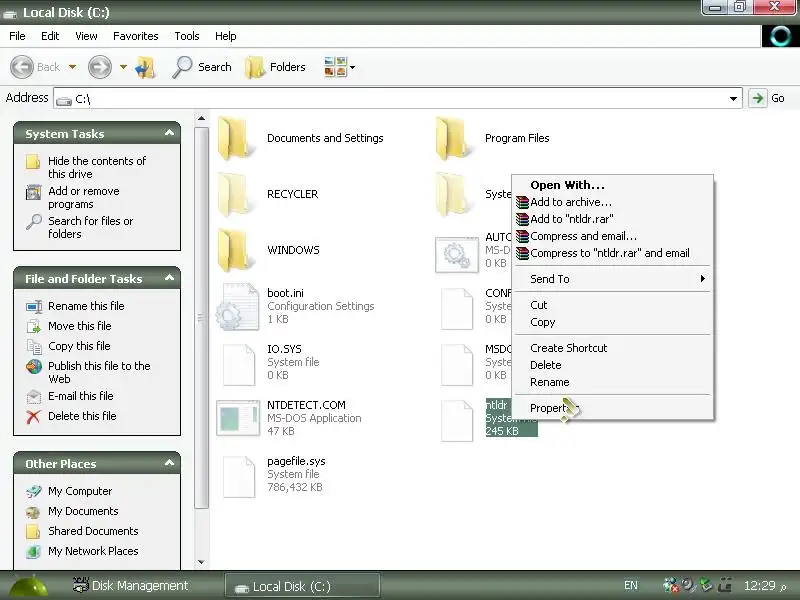The image size is (800, 600).
Task: Click the task pane scroll down arrow
Action: (x=202, y=562)
